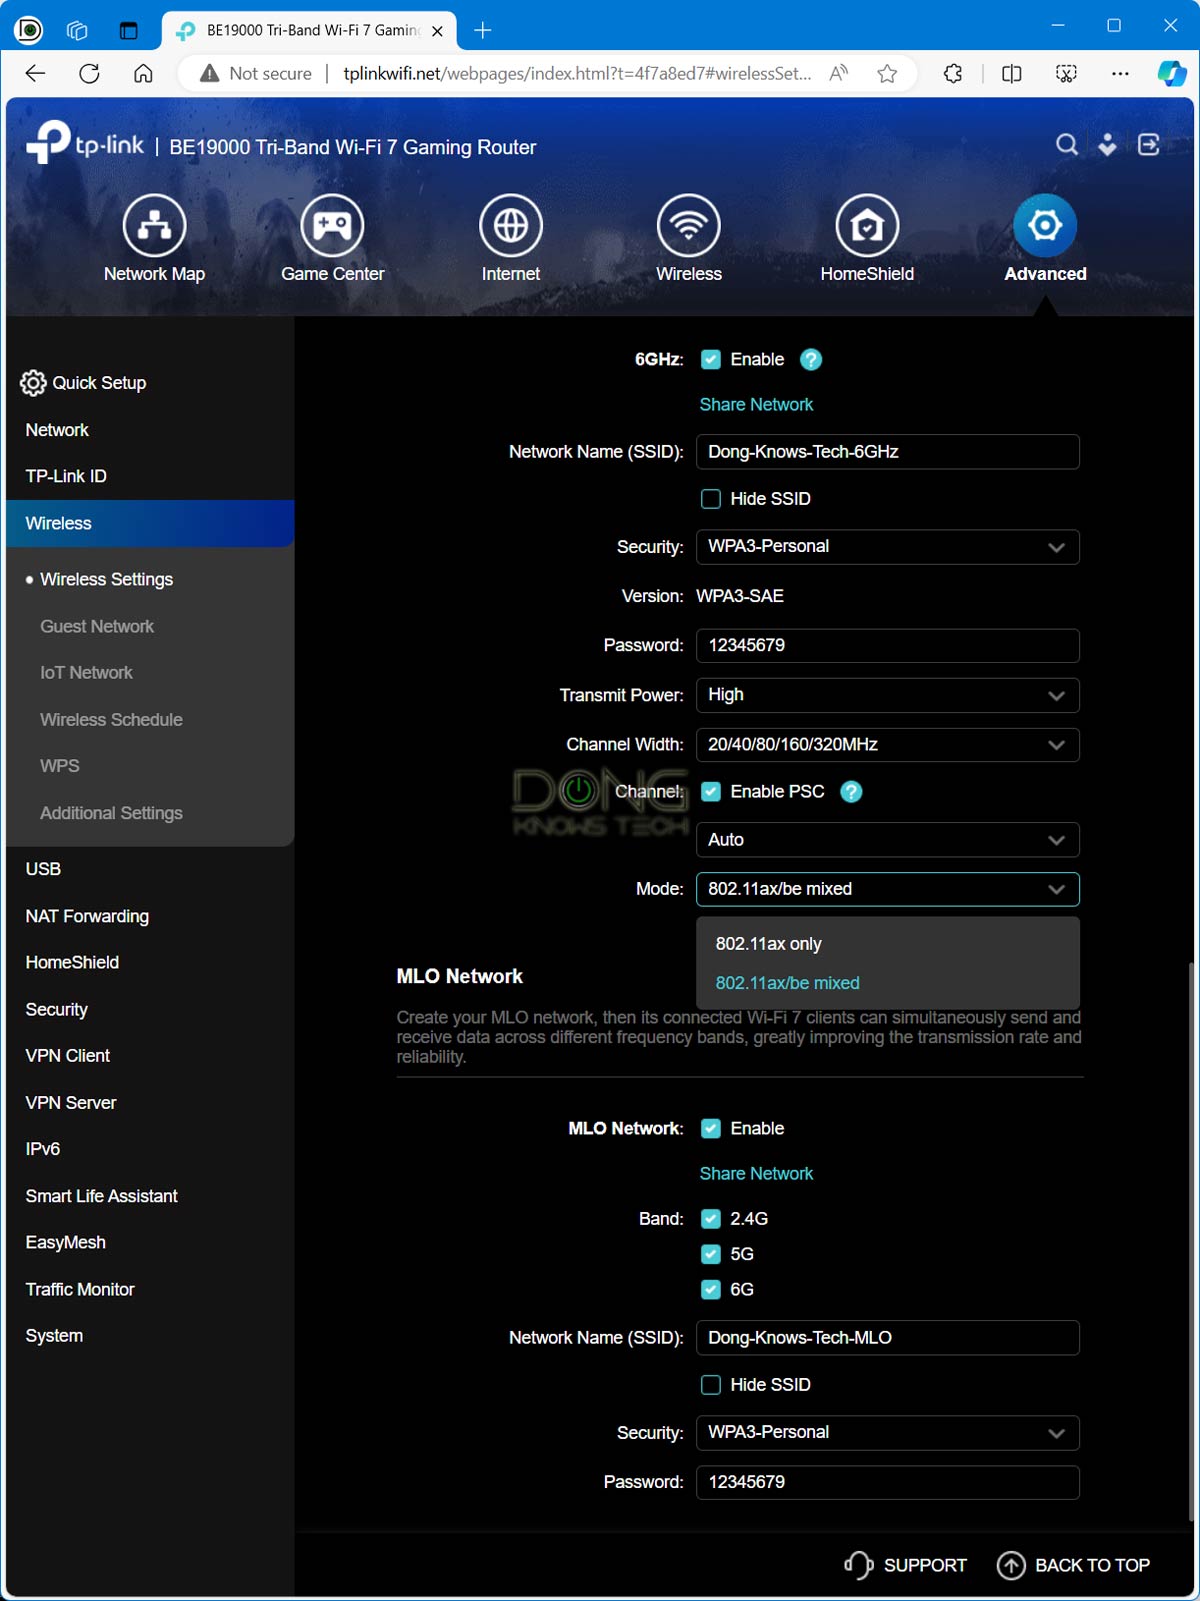
Task: Add this page to favorites star
Action: pyautogui.click(x=887, y=73)
